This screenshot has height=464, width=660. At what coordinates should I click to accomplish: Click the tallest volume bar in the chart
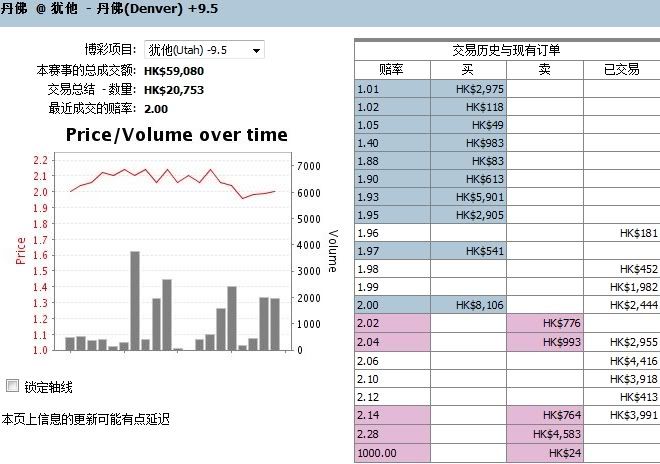(x=135, y=300)
